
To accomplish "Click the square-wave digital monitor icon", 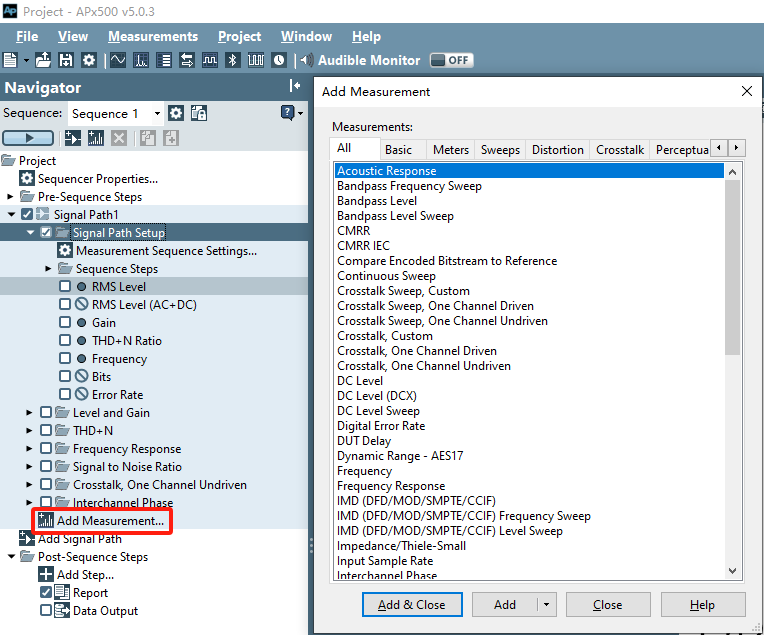I will 210,60.
